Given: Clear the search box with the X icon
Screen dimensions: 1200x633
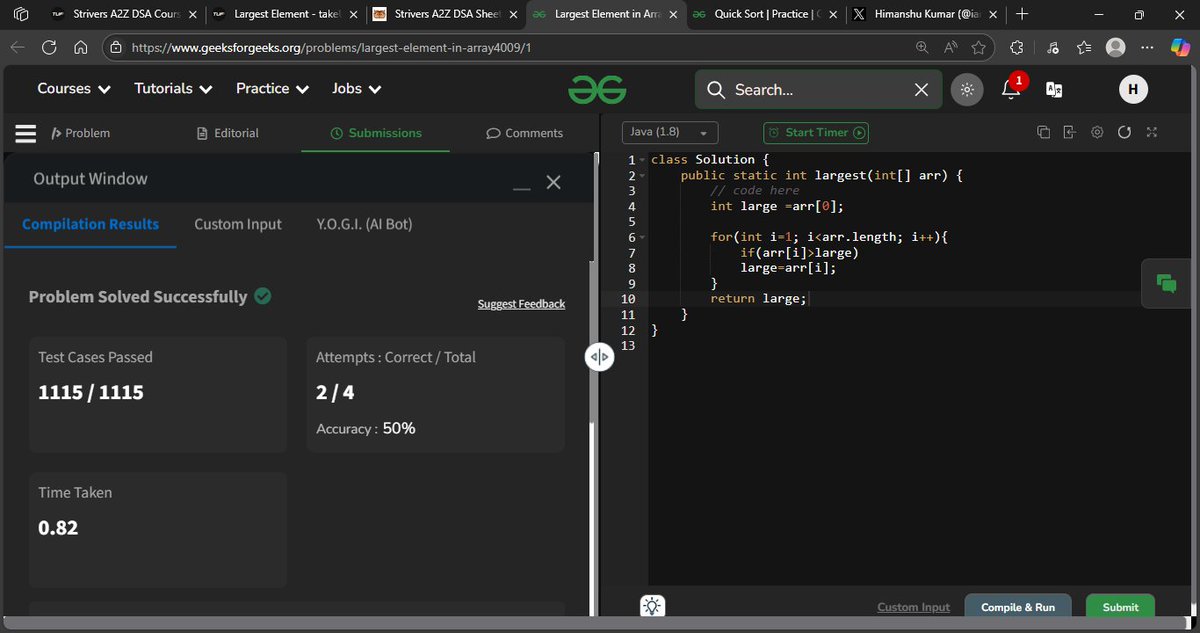Looking at the screenshot, I should pyautogui.click(x=921, y=90).
